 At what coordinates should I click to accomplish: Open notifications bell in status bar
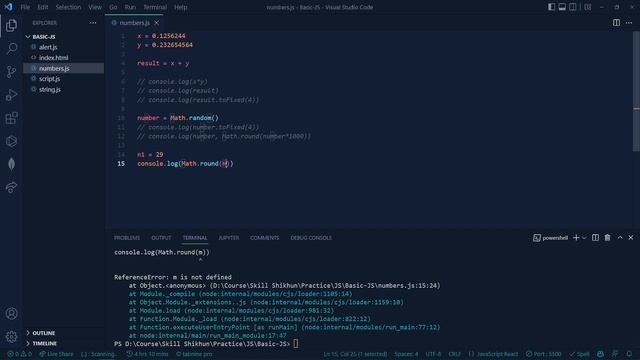pyautogui.click(x=629, y=354)
